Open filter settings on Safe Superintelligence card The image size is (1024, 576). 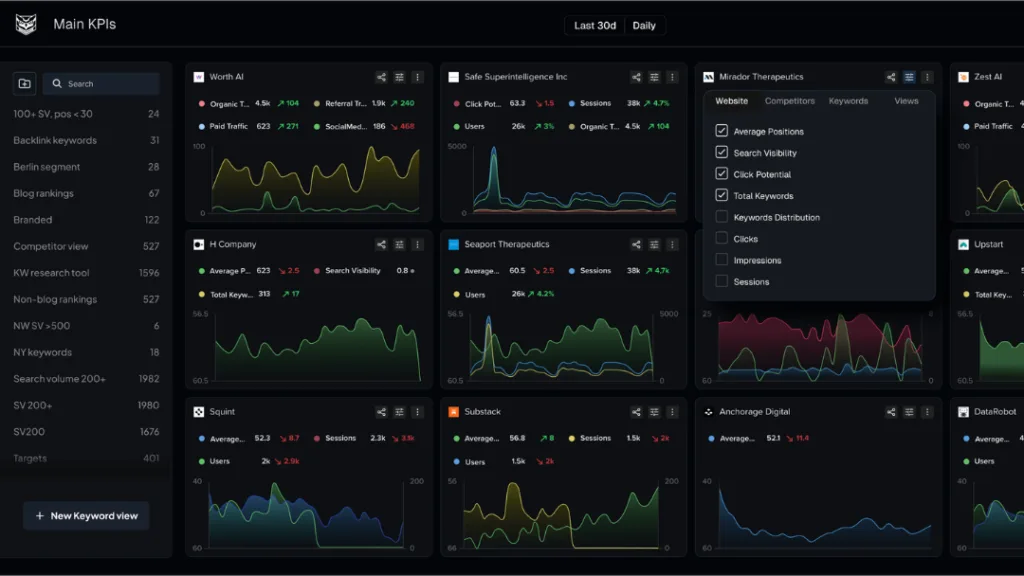654,77
